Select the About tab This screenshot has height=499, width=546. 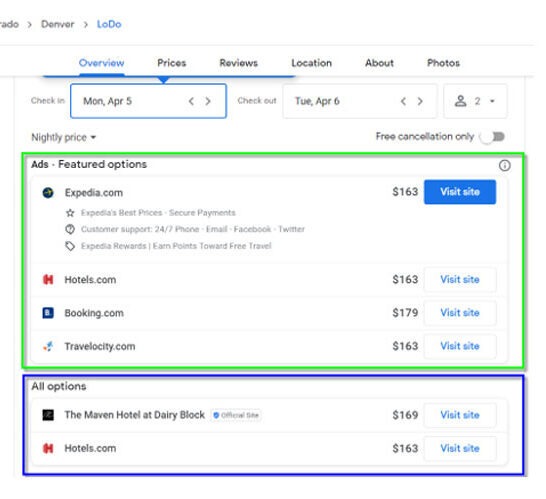379,63
